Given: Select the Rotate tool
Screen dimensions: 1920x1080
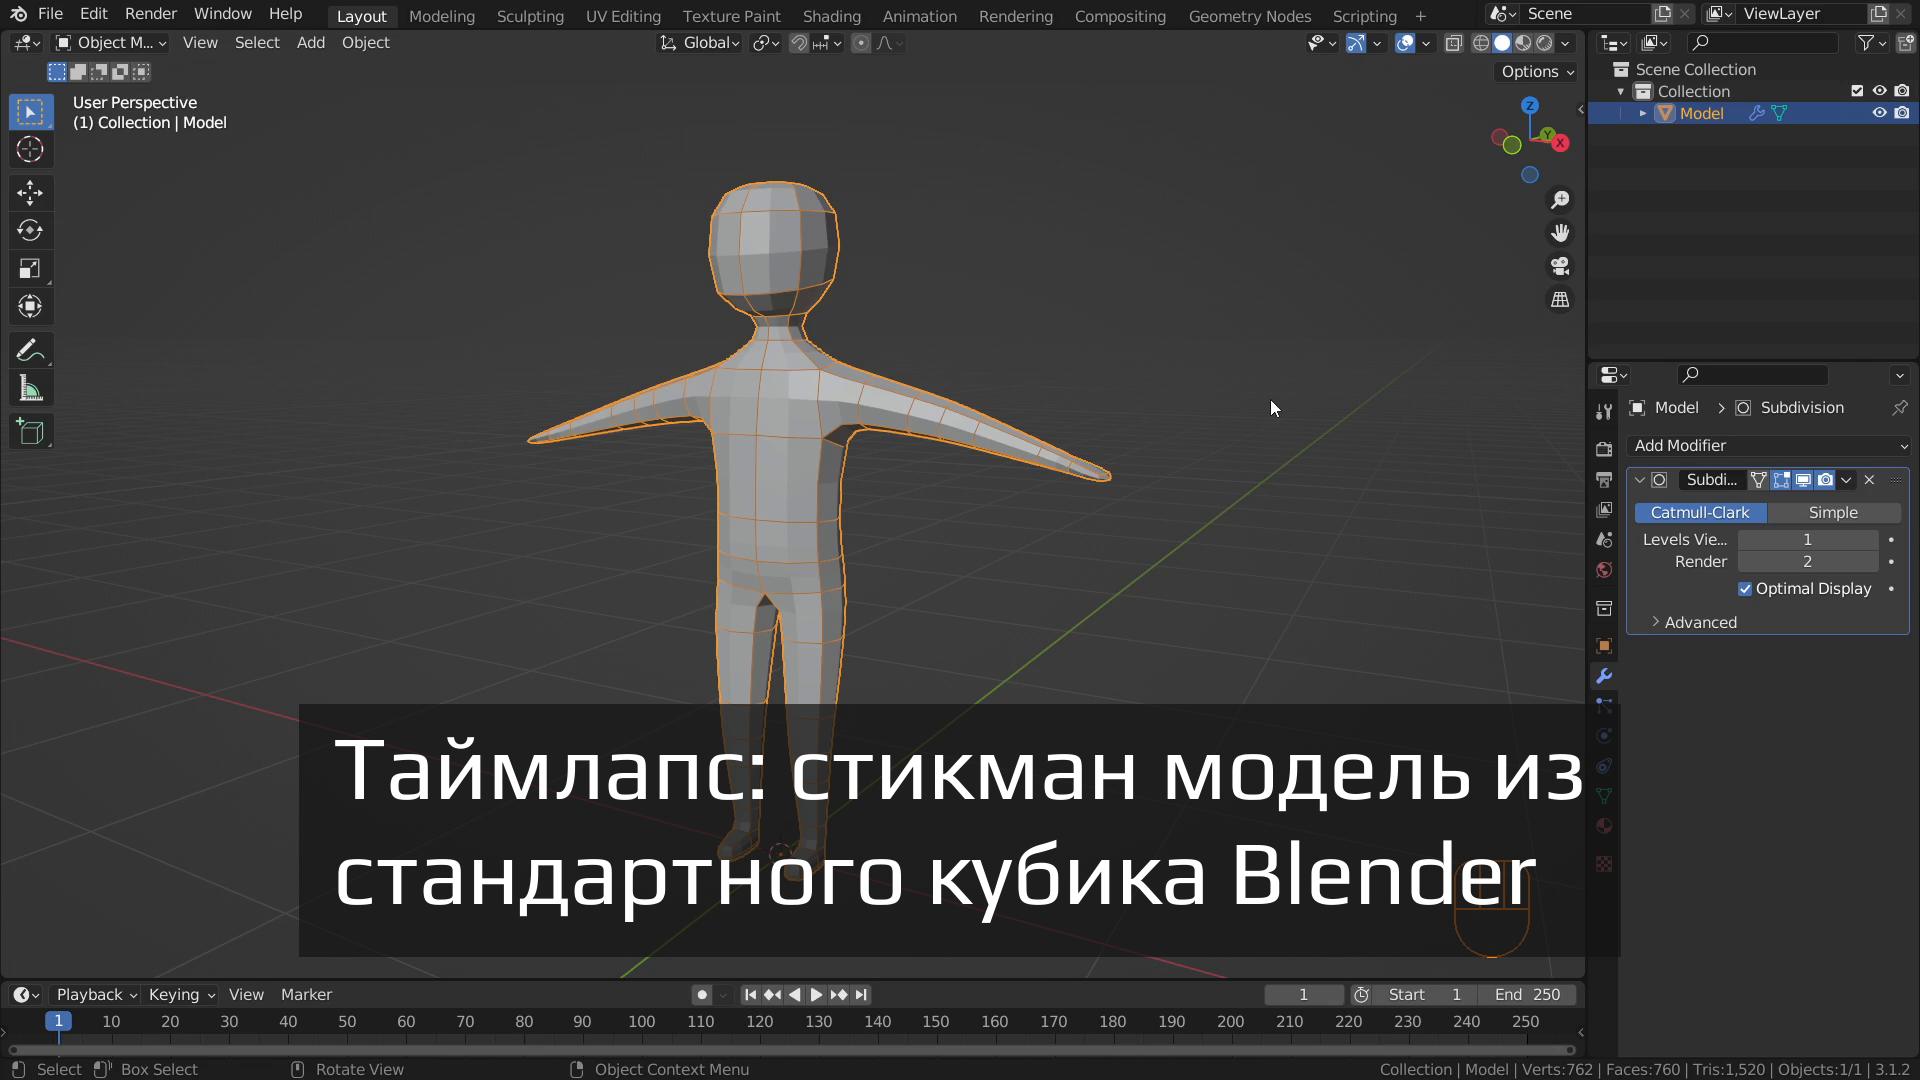Looking at the screenshot, I should pyautogui.click(x=31, y=230).
